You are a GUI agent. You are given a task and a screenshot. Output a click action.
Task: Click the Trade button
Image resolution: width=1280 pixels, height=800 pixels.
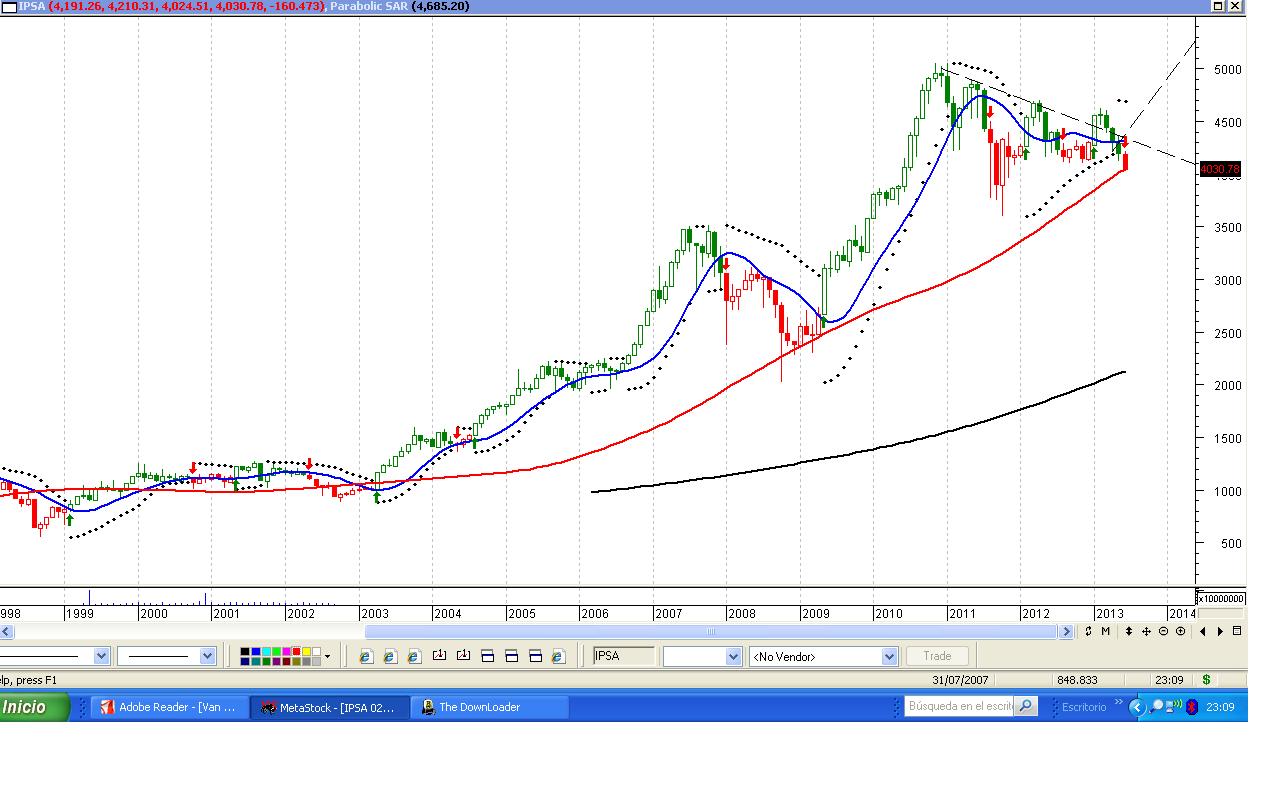(937, 656)
